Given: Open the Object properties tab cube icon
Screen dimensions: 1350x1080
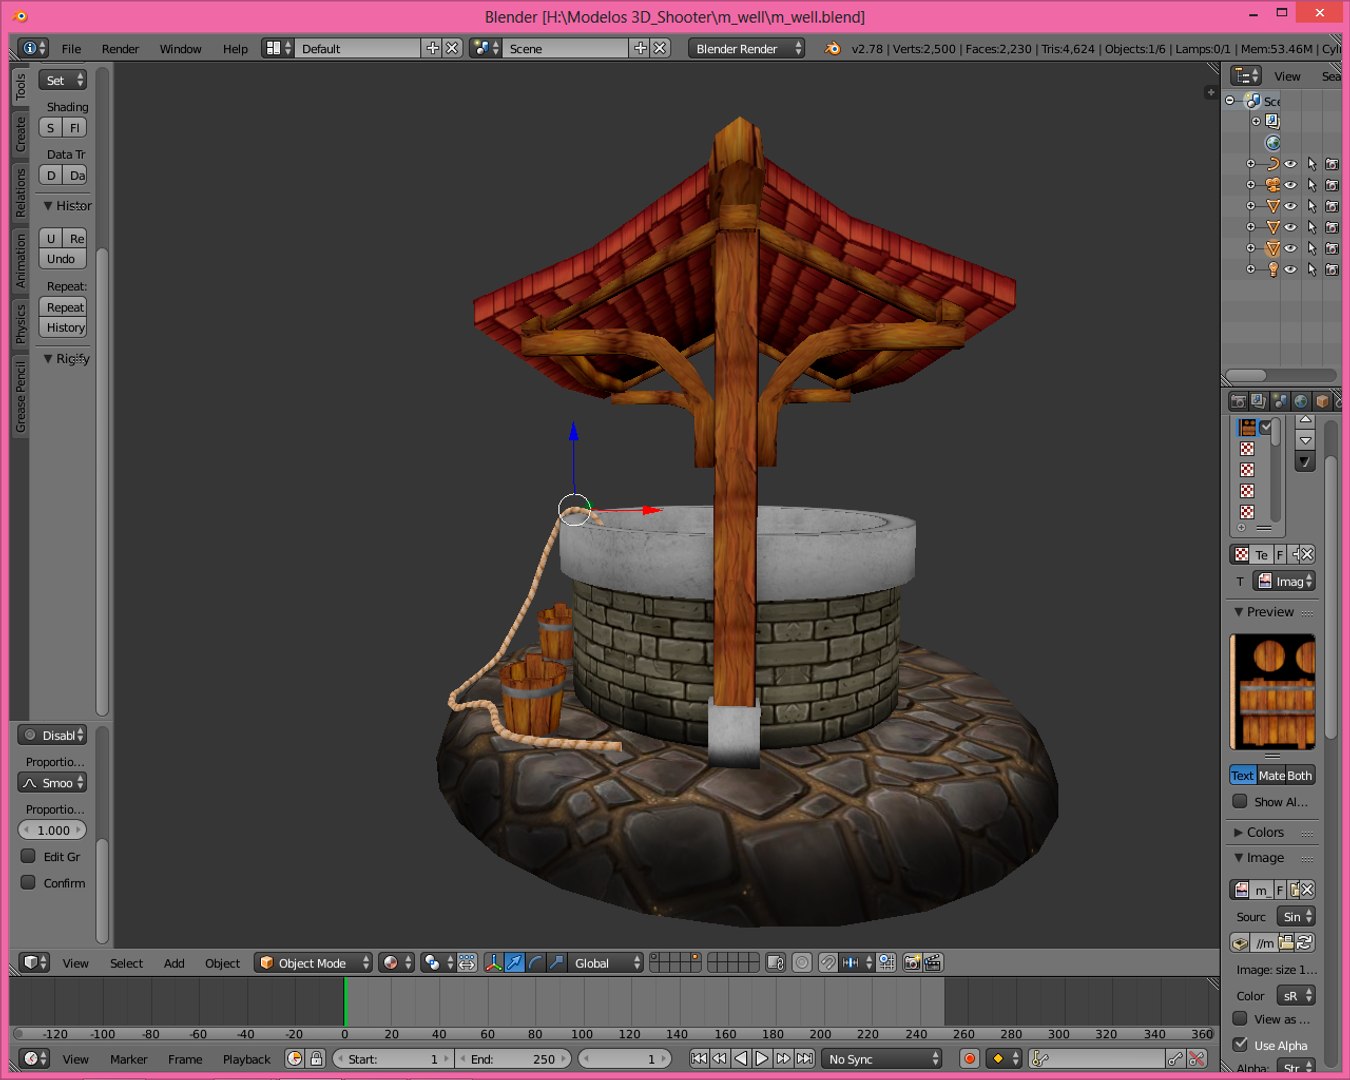Looking at the screenshot, I should click(1322, 401).
